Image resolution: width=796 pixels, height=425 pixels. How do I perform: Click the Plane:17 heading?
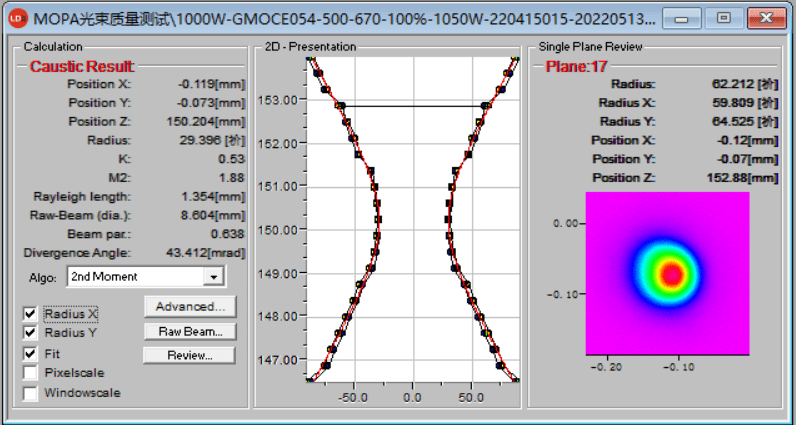pyautogui.click(x=577, y=67)
